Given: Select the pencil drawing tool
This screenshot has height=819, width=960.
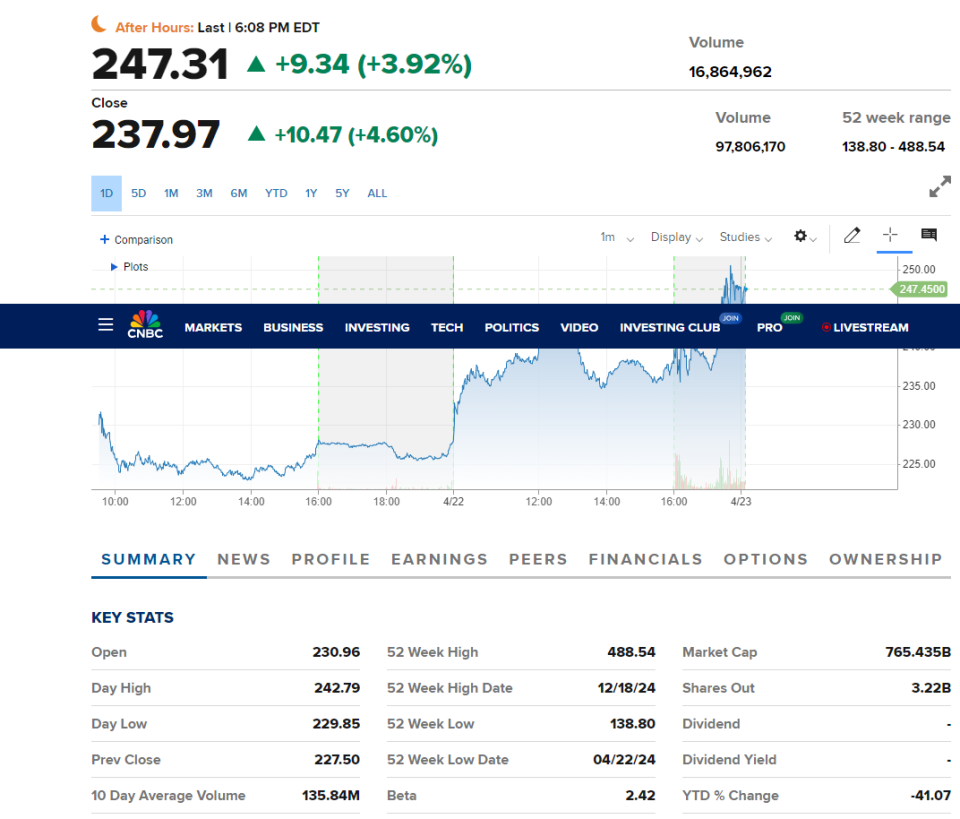Looking at the screenshot, I should pos(852,236).
